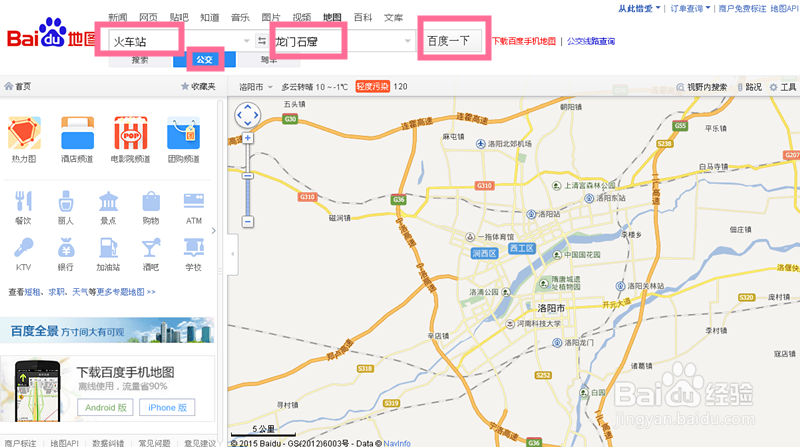800x447 pixels.
Task: Open the 电影院频道 cinema channel icon
Action: pyautogui.click(x=131, y=133)
